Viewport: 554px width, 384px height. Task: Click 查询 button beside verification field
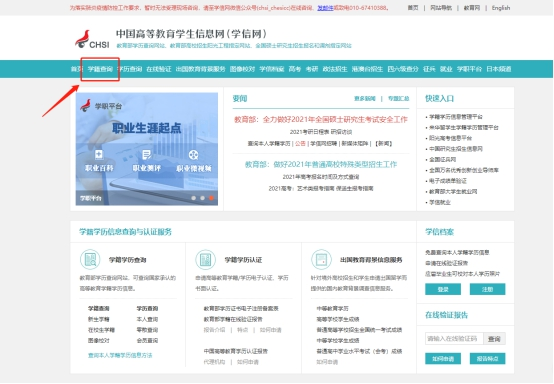(x=494, y=339)
